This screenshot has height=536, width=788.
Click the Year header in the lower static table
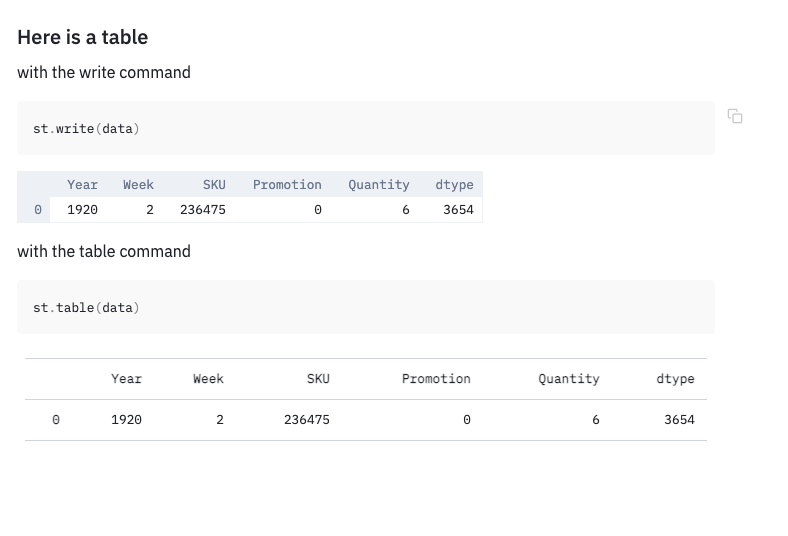(126, 379)
